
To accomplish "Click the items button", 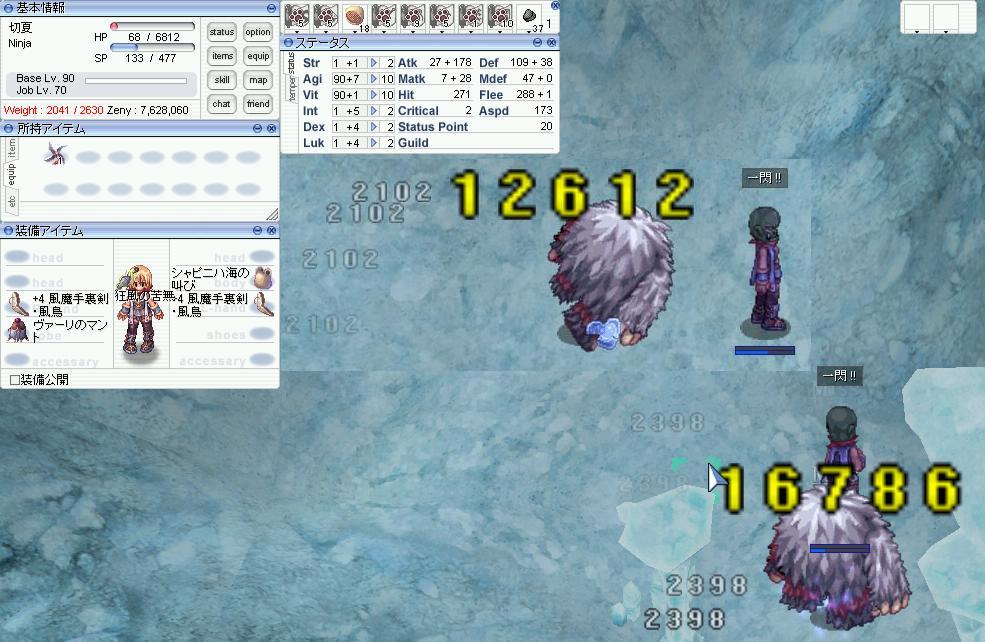I will (222, 56).
